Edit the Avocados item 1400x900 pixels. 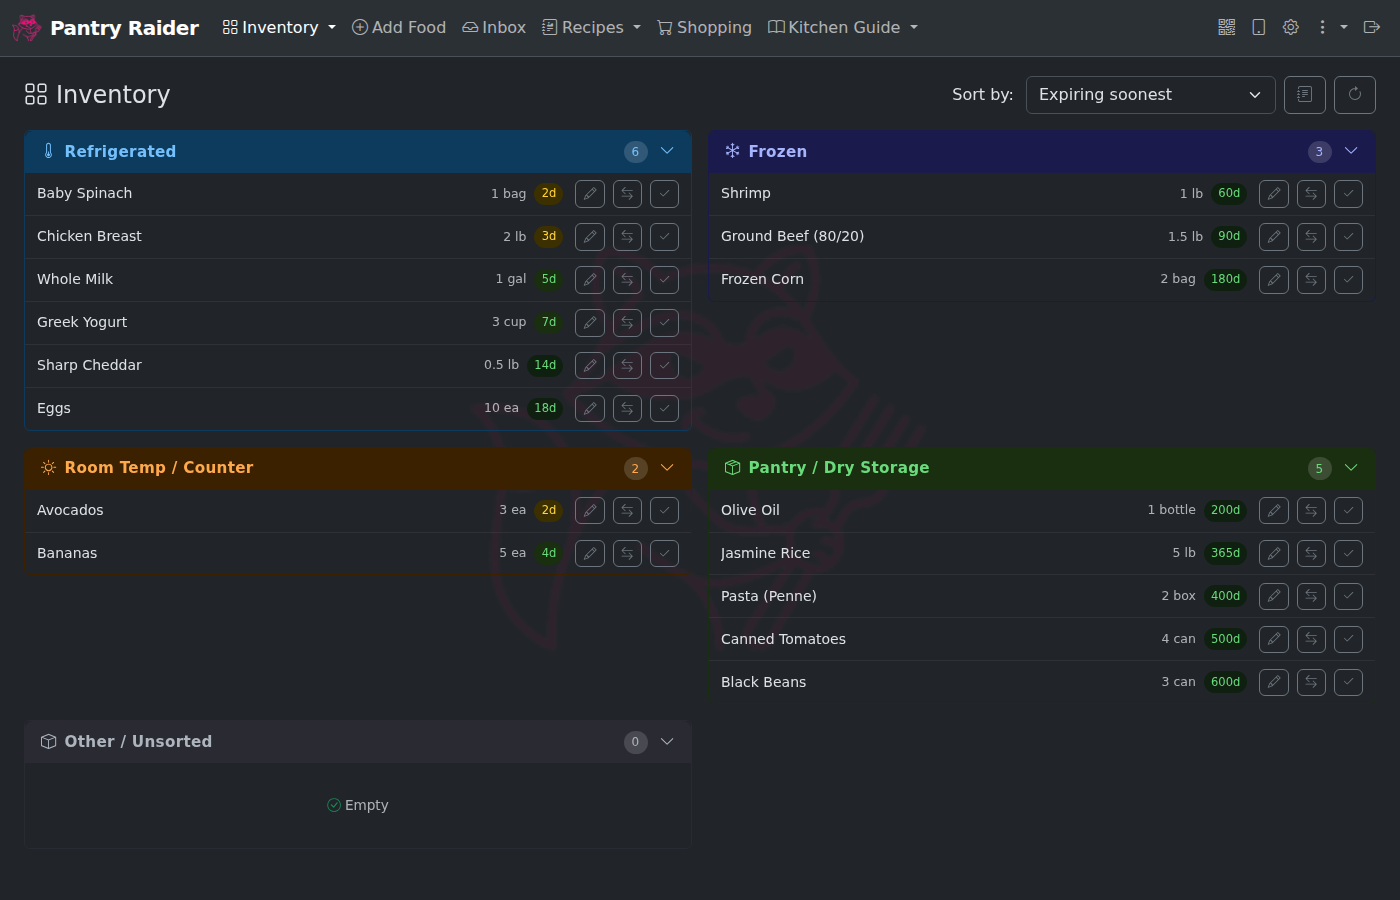coord(590,511)
